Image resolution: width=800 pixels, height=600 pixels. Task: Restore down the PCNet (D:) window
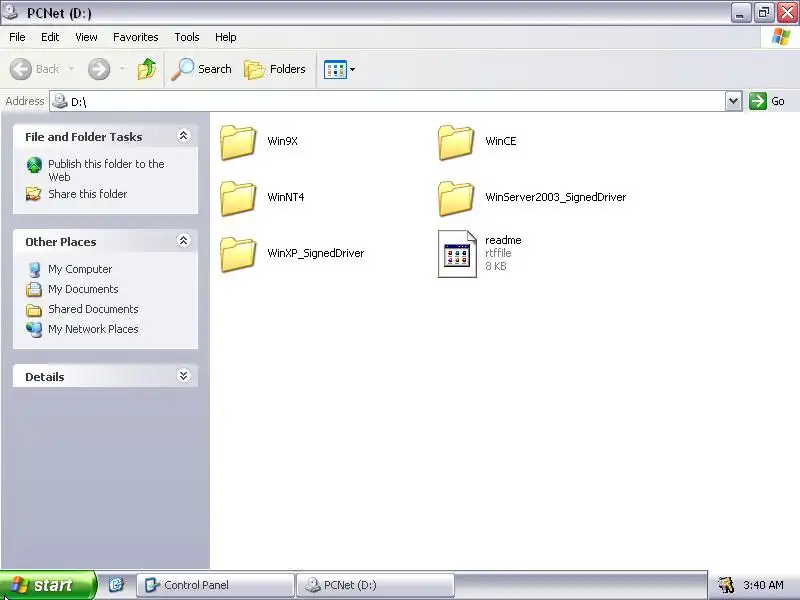[x=764, y=13]
